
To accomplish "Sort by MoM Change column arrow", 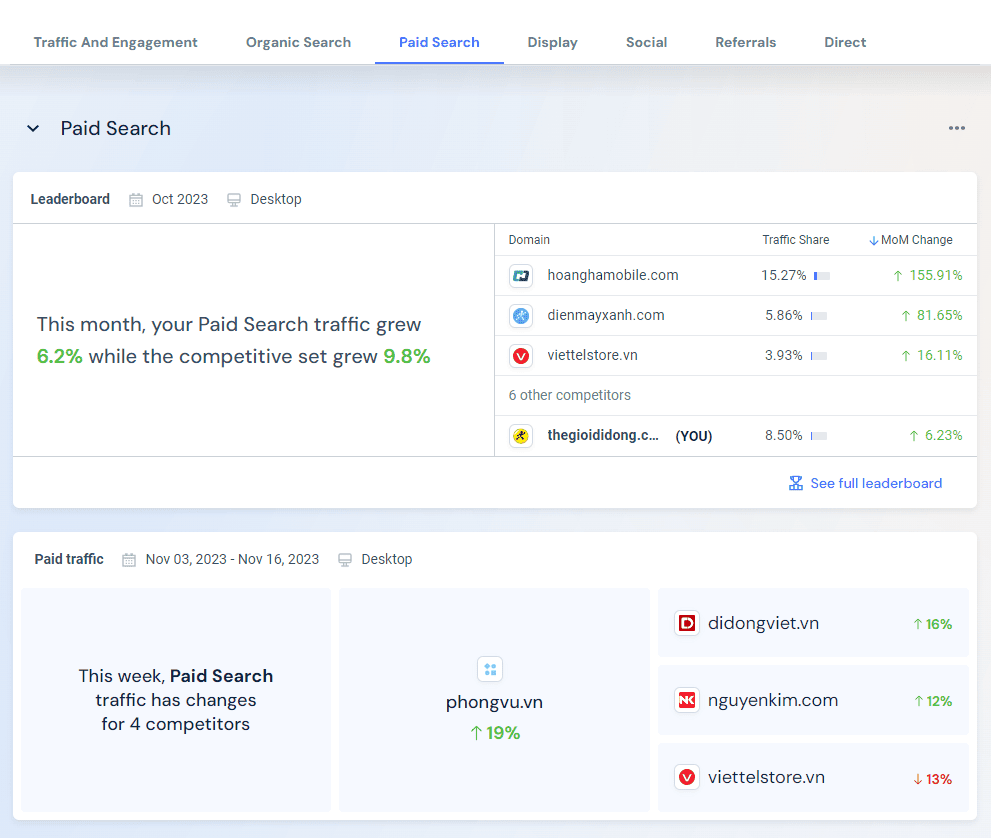I will coord(873,240).
